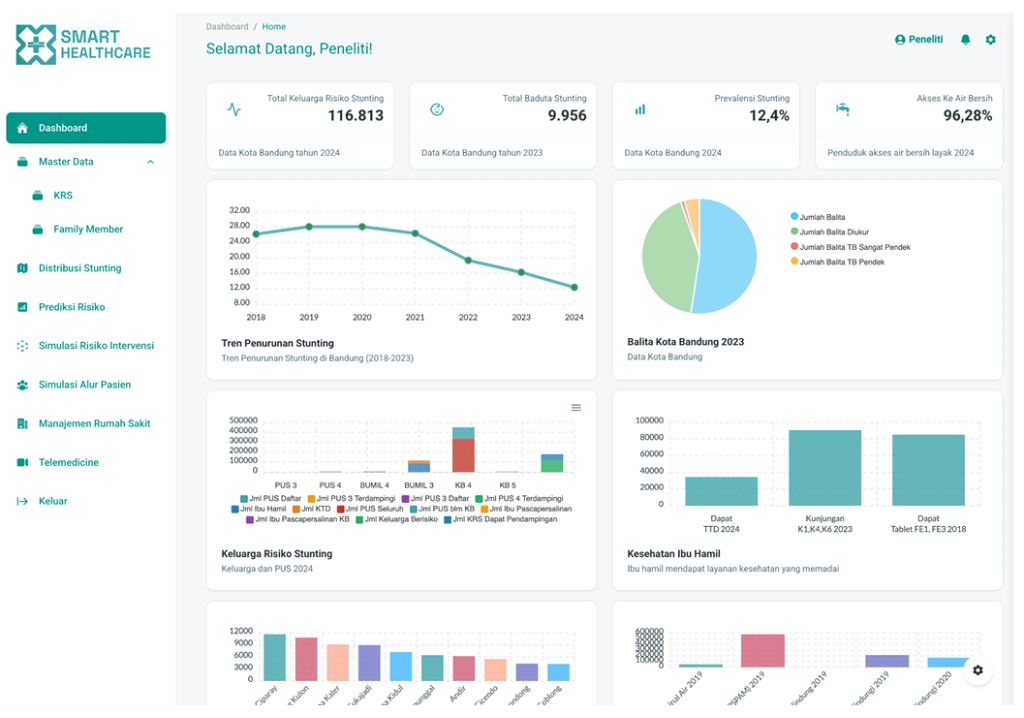Click the Home breadcrumb link
This screenshot has width=1024, height=718.
(274, 27)
